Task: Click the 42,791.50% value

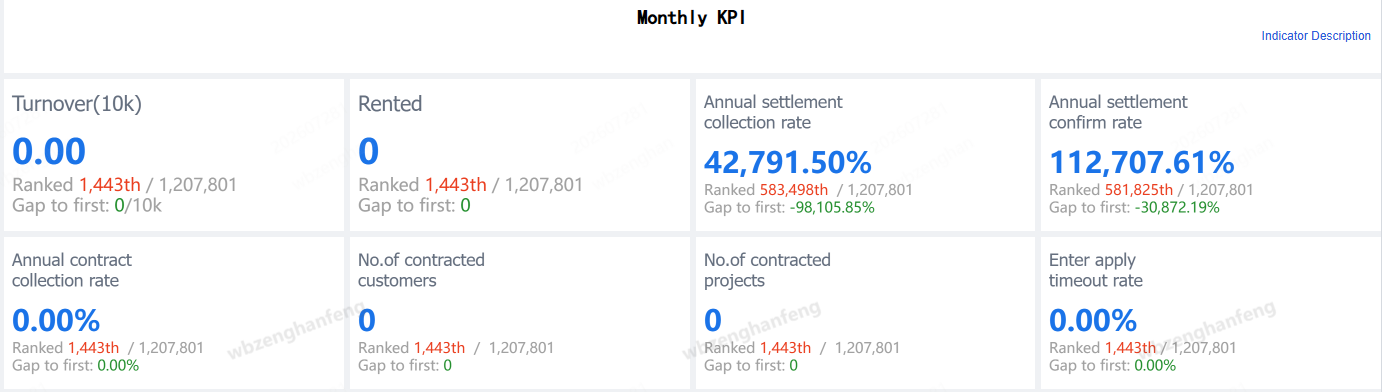Action: tap(788, 162)
